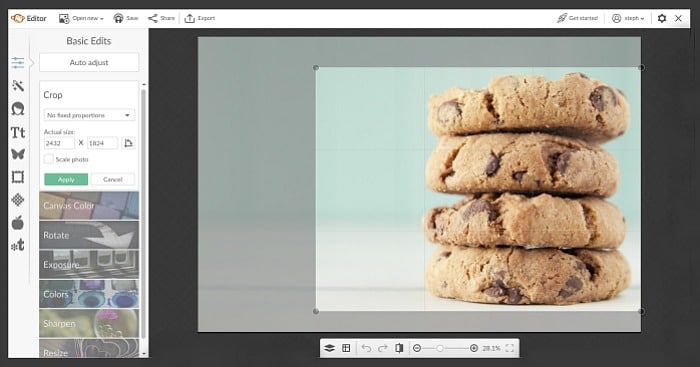Image resolution: width=700 pixels, height=367 pixels.
Task: Open the Textures diamond pattern tab
Action: [18, 200]
